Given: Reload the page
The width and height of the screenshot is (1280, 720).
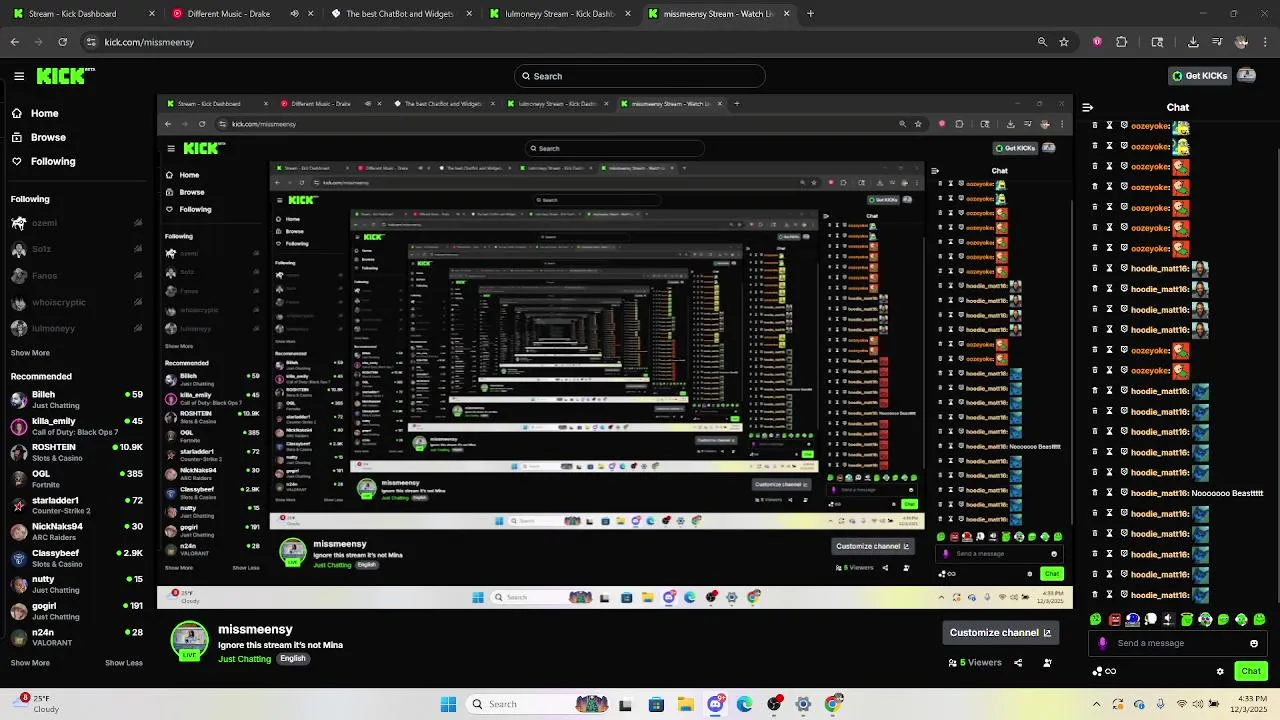Looking at the screenshot, I should tap(62, 42).
